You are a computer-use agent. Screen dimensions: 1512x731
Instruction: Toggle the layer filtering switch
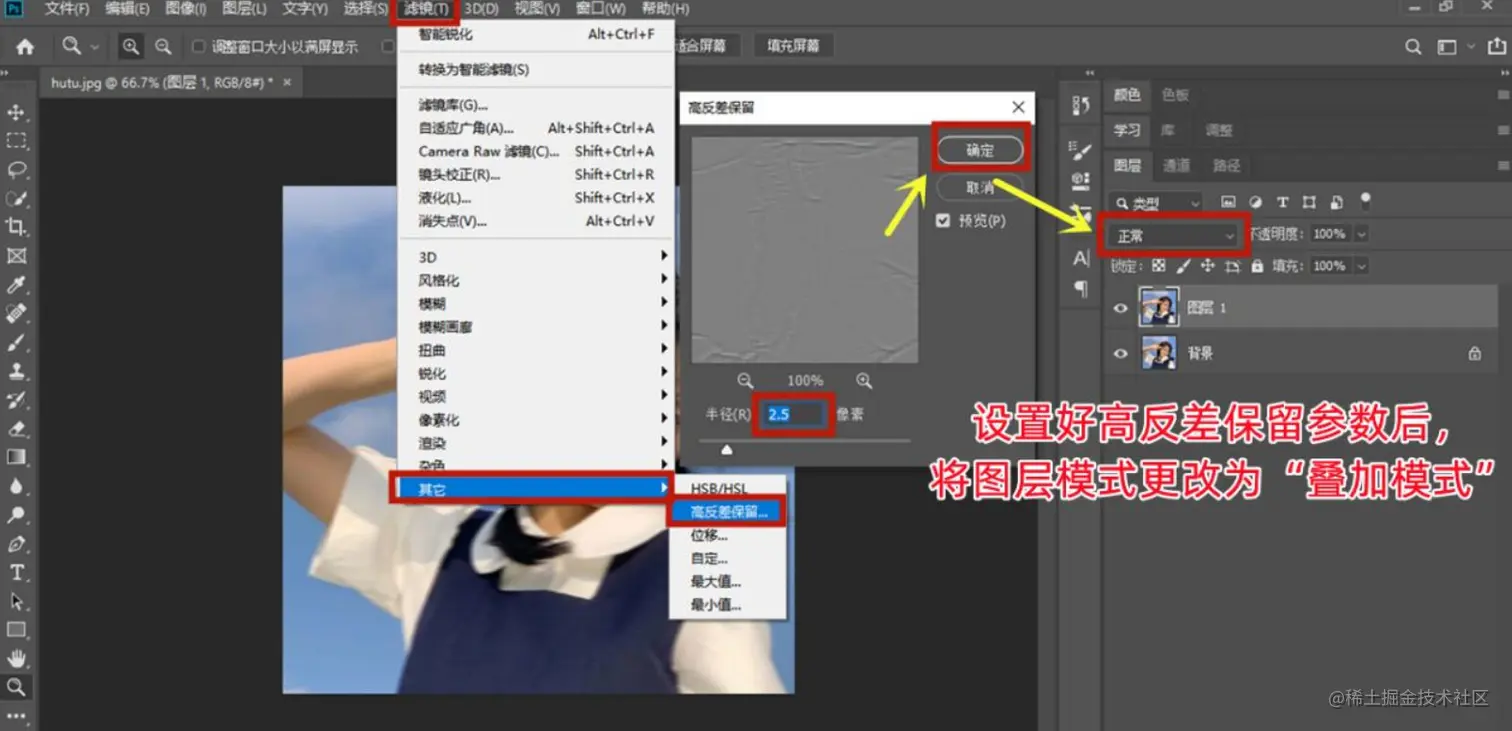[1366, 200]
